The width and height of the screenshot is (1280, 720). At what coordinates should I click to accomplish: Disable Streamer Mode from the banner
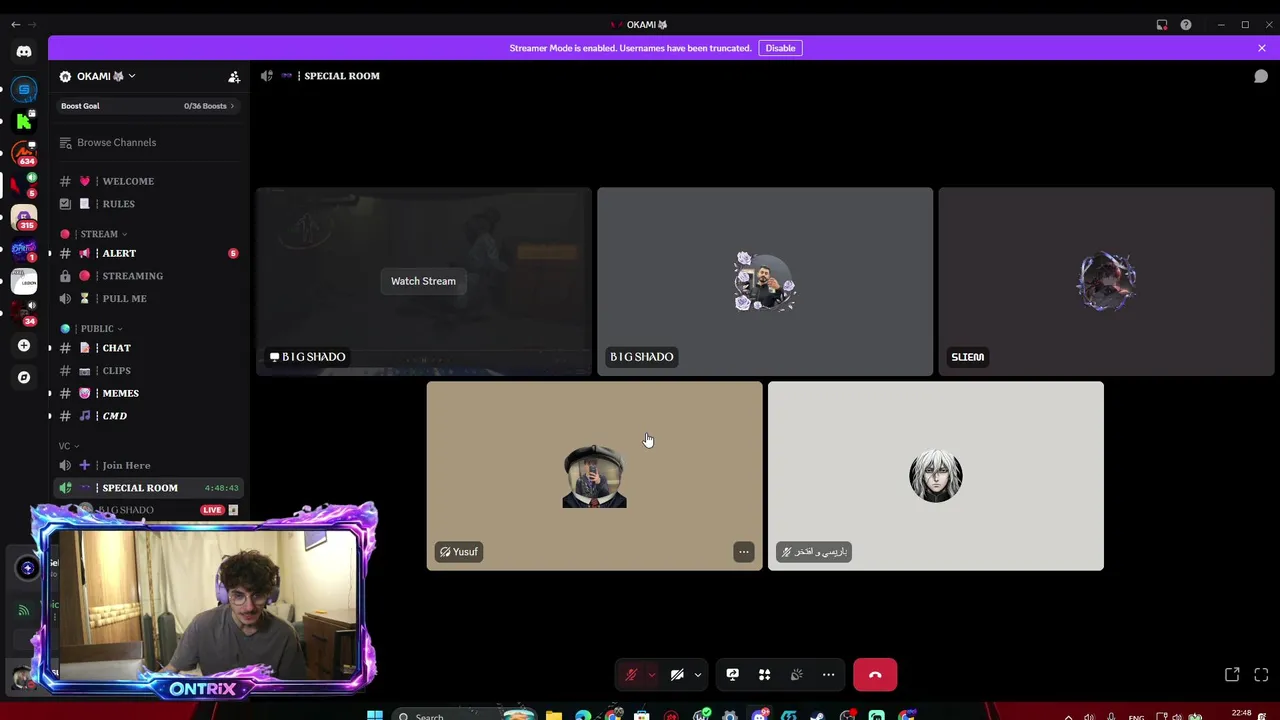[780, 48]
